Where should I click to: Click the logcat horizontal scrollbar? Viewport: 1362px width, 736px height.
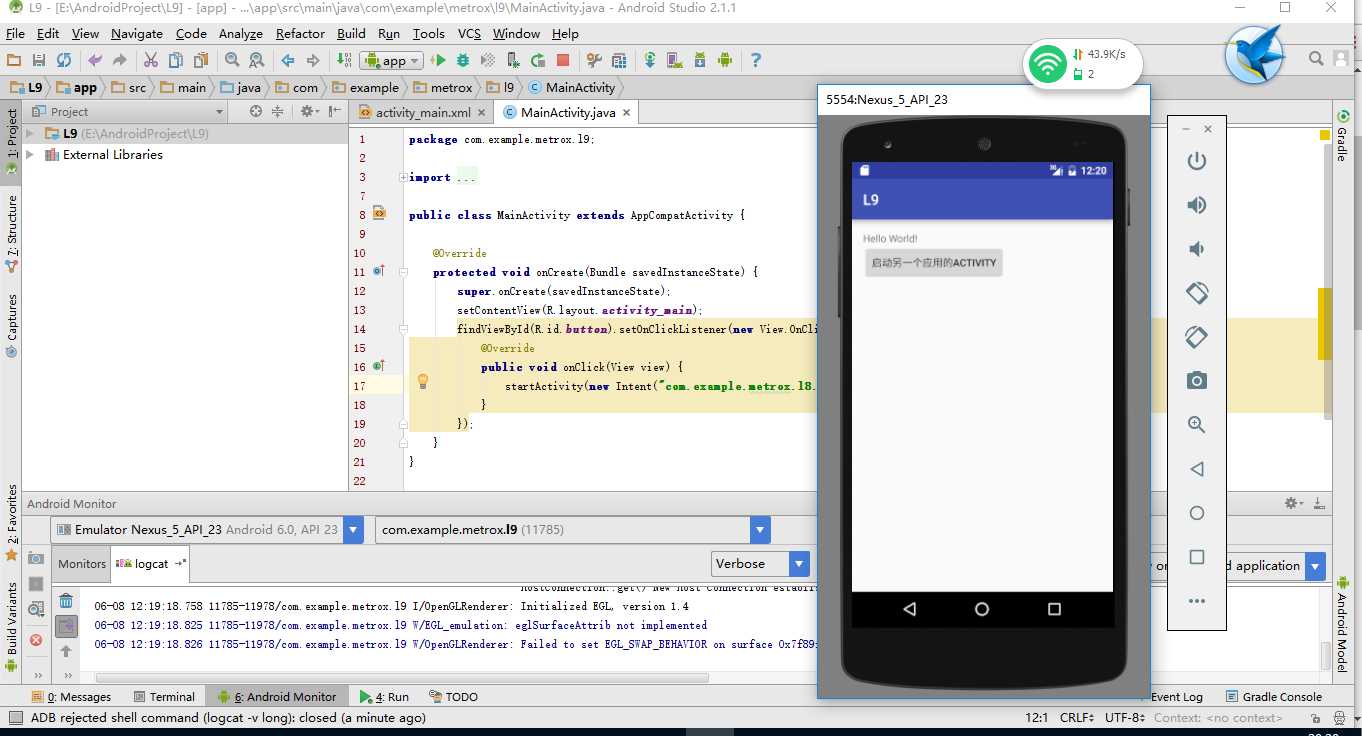tap(400, 678)
